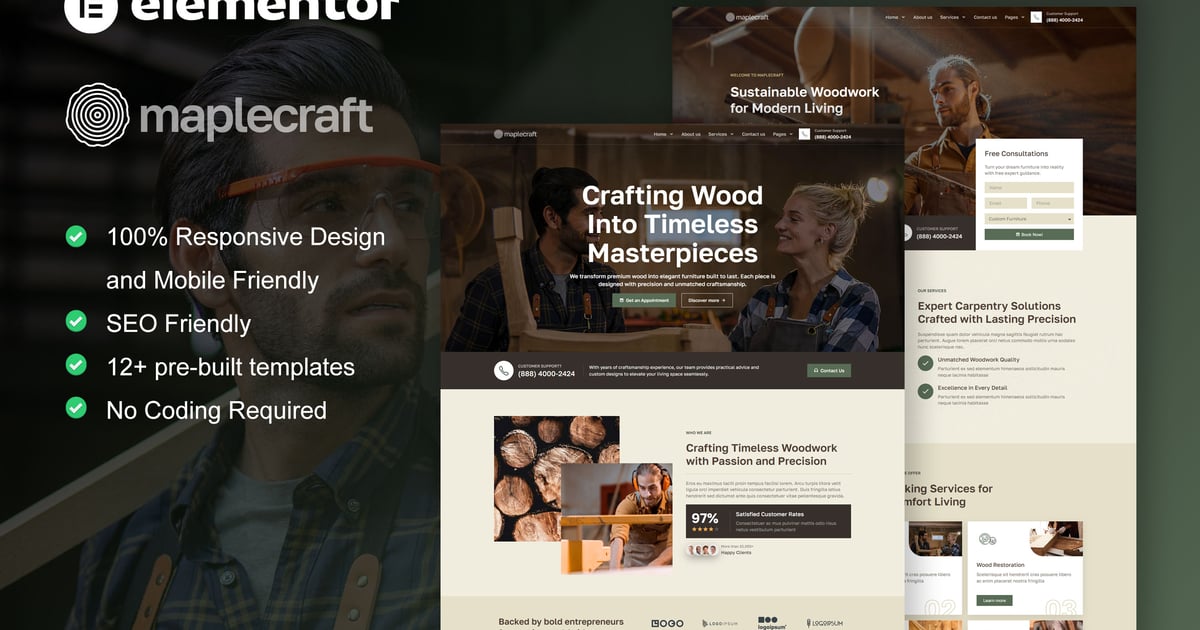1200x630 pixels.
Task: Open About us in the front navbar
Action: click(690, 134)
